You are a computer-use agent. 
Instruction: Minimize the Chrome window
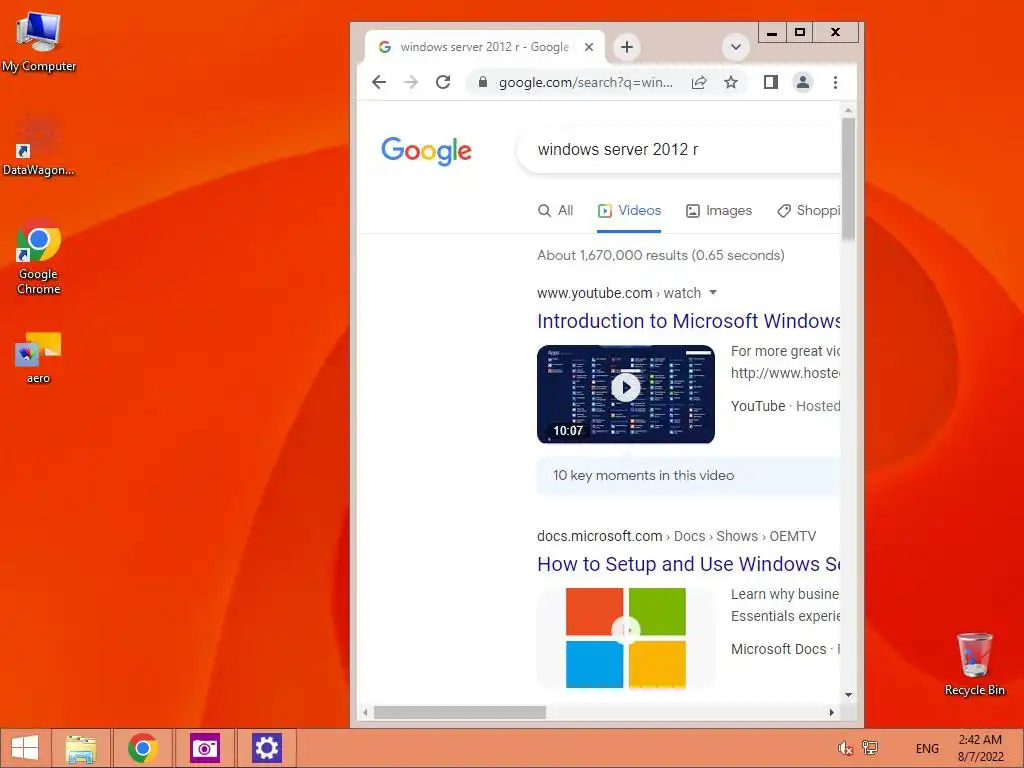772,32
